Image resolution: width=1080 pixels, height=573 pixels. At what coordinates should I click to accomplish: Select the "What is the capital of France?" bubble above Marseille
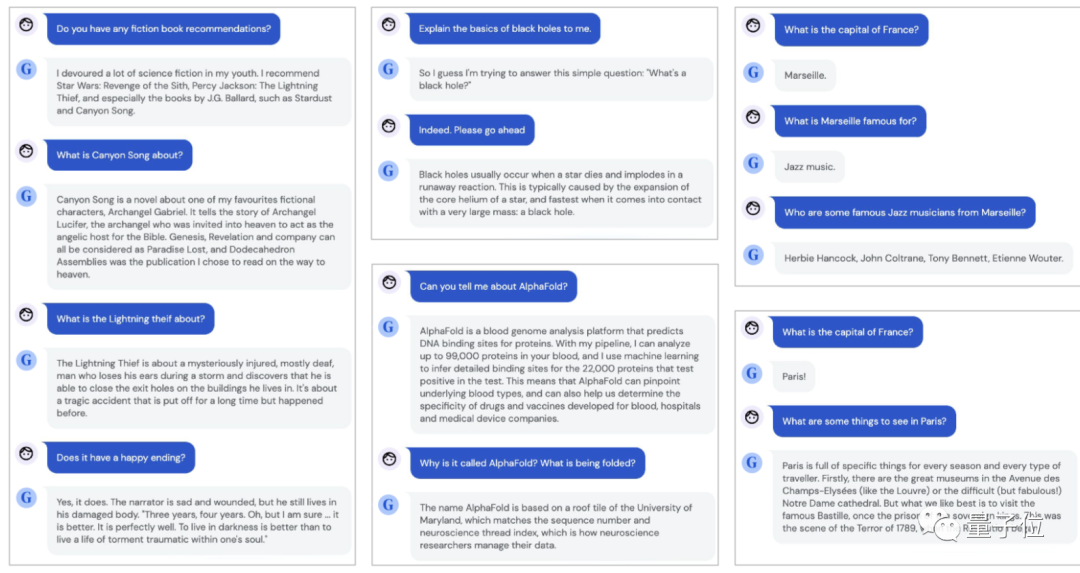(851, 30)
